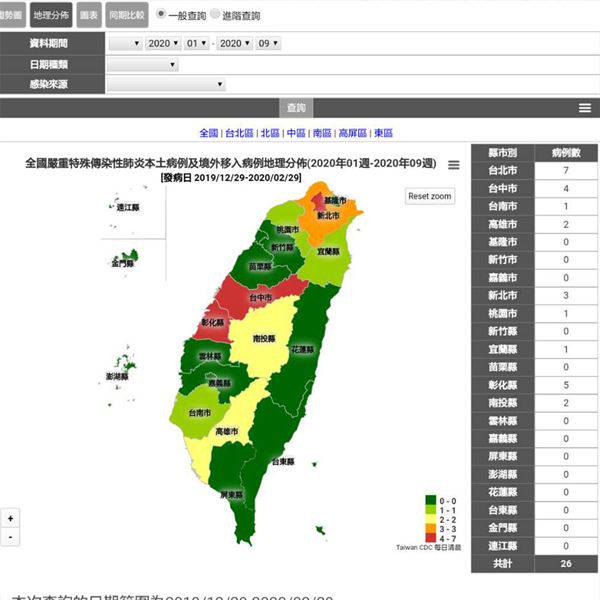
Task: Open the 台北區 region link
Action: pos(239,133)
